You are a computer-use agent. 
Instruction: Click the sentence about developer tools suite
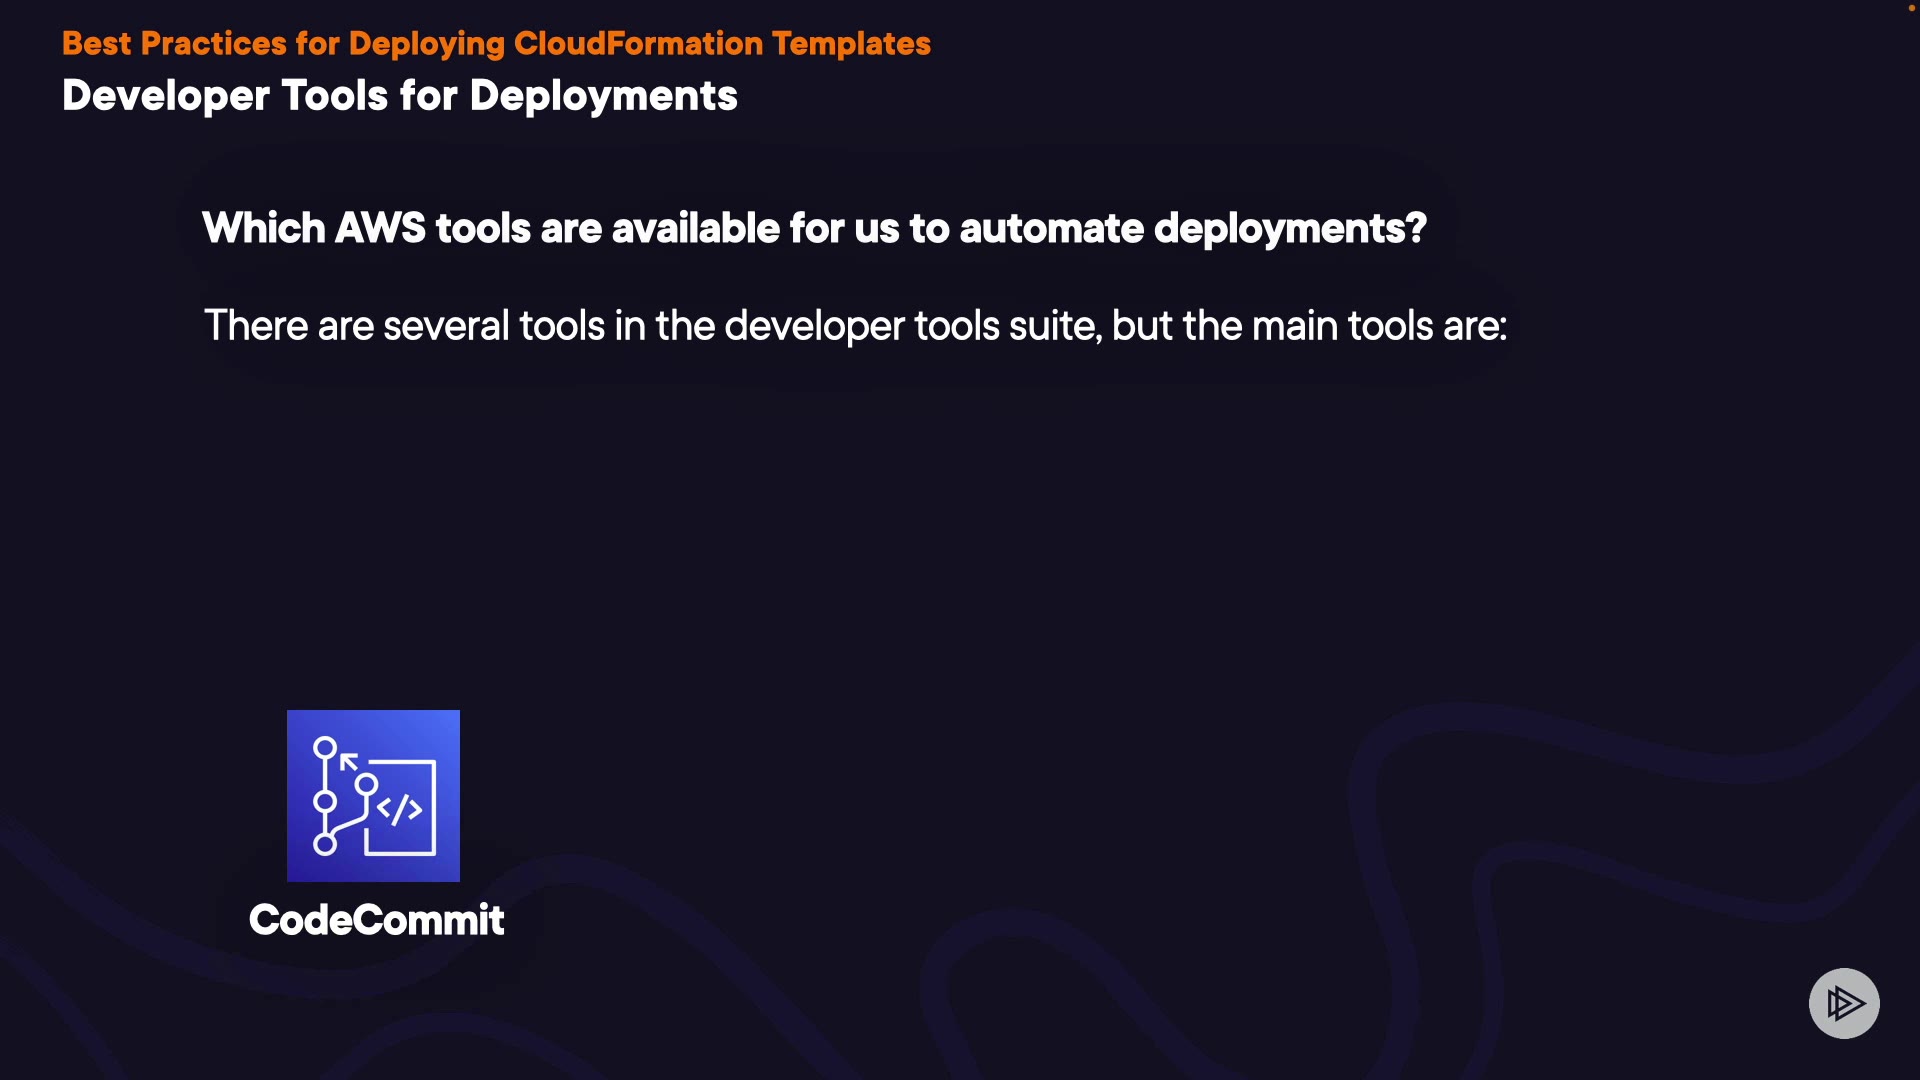pyautogui.click(x=855, y=326)
